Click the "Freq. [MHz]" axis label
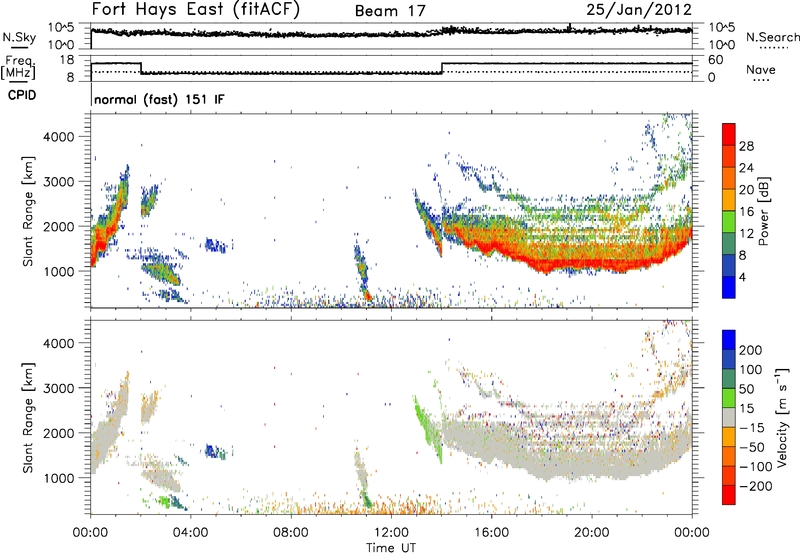 (x=19, y=67)
